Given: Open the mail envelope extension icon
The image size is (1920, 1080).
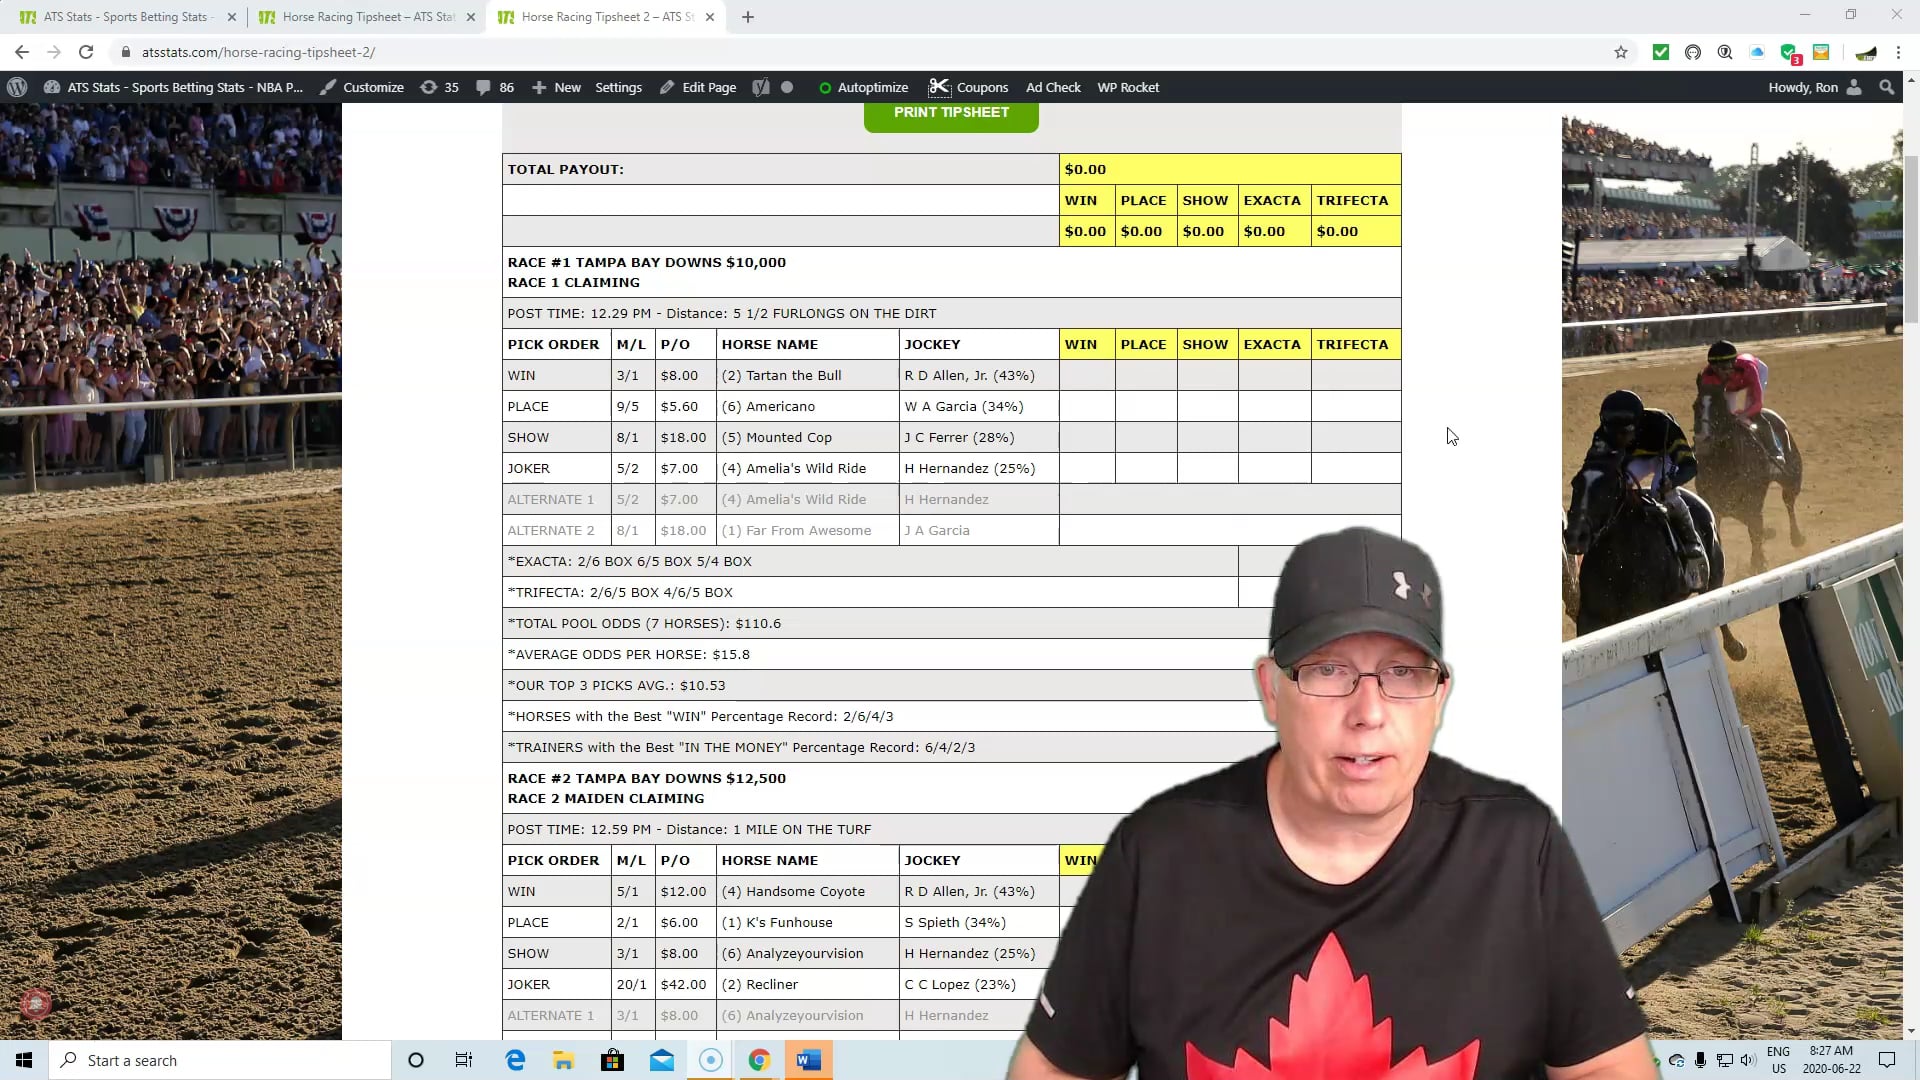Looking at the screenshot, I should [x=1821, y=52].
